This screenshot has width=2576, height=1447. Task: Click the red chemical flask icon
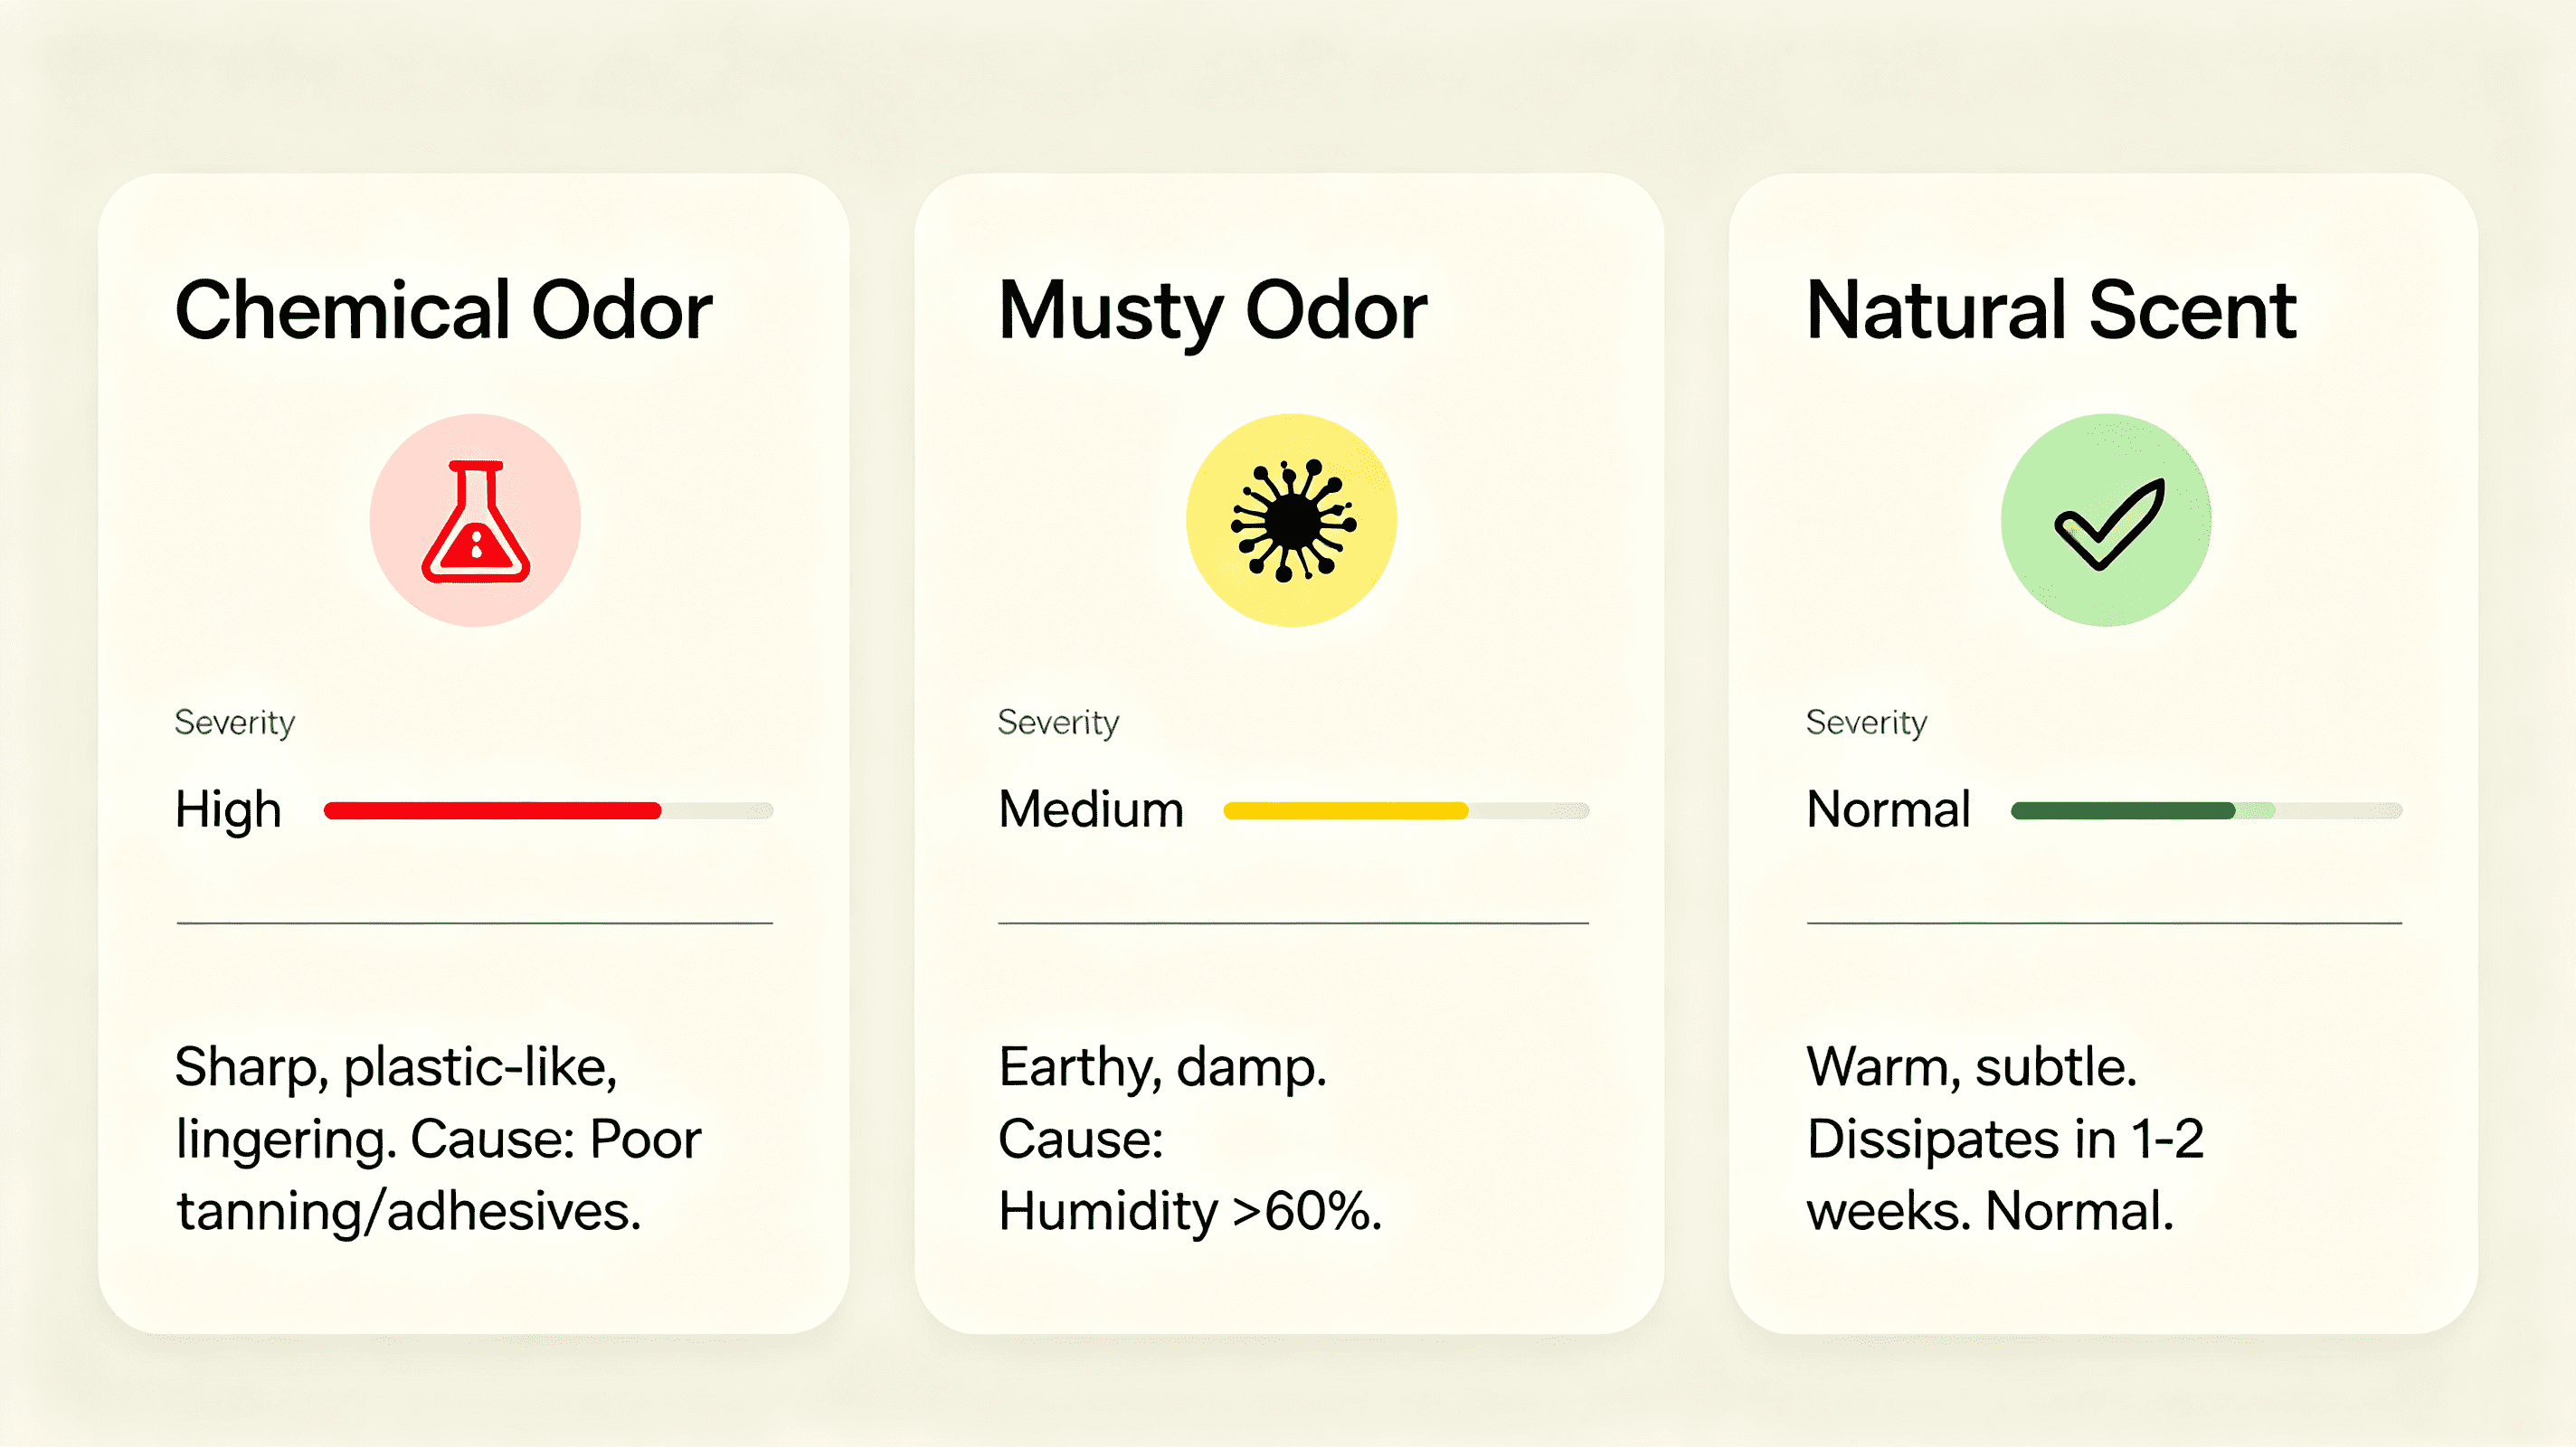pyautogui.click(x=476, y=521)
